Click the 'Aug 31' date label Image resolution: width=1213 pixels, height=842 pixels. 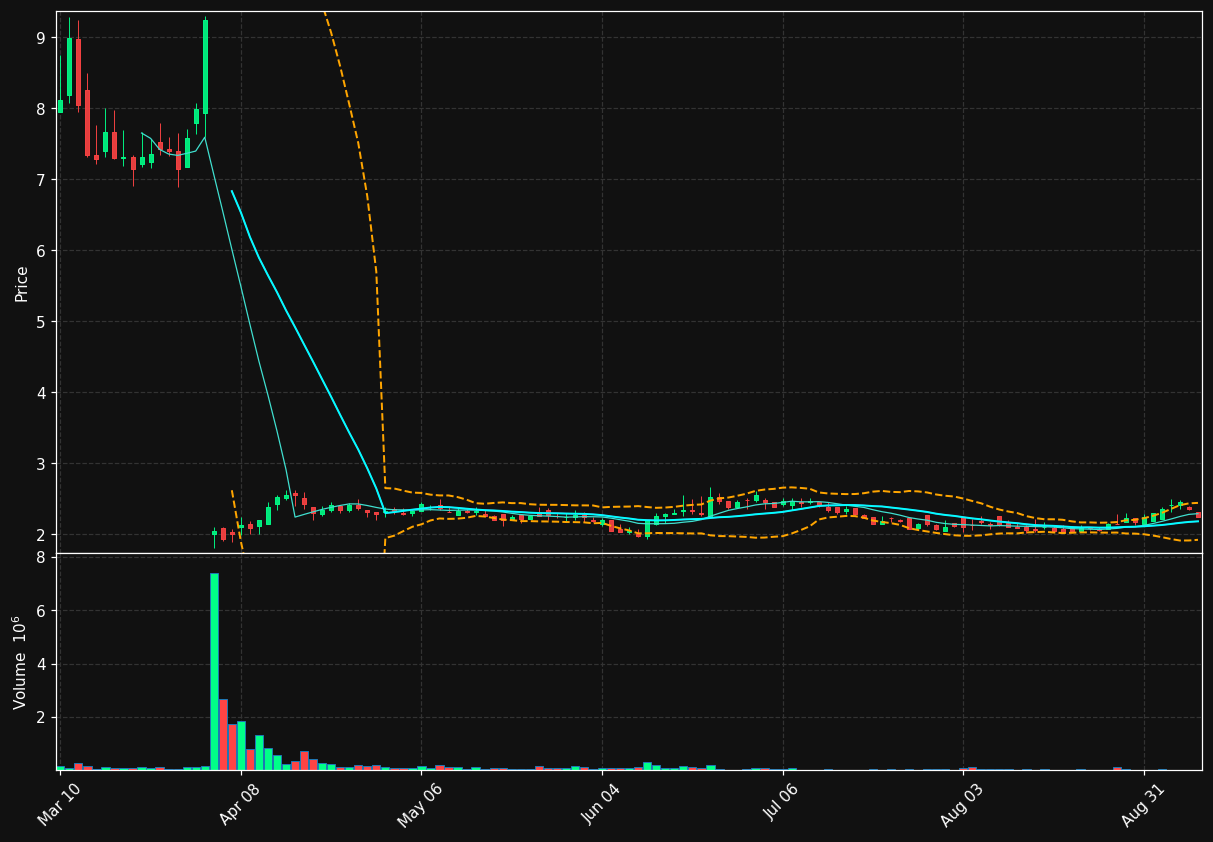tap(1143, 804)
